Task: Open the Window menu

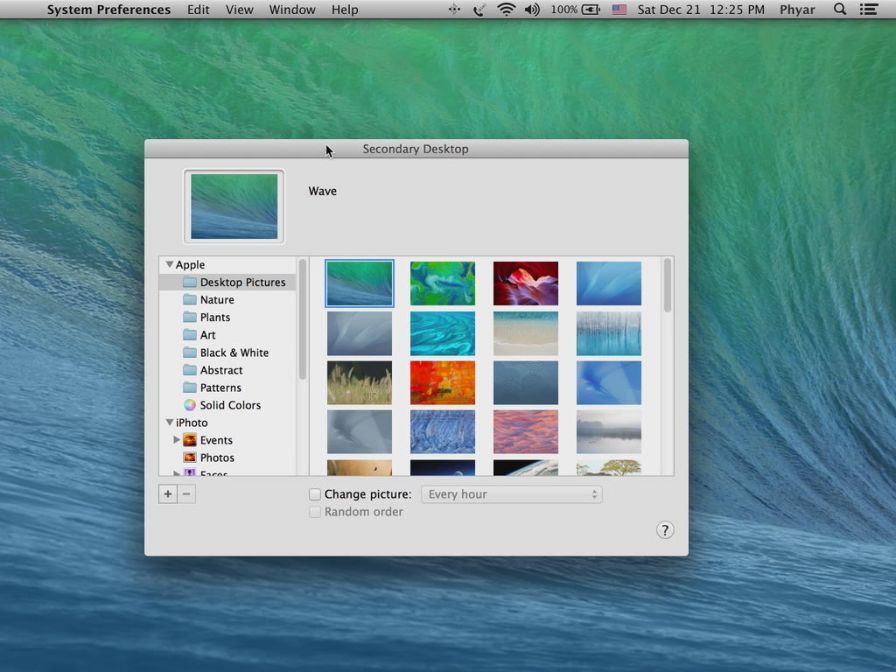Action: coord(292,10)
